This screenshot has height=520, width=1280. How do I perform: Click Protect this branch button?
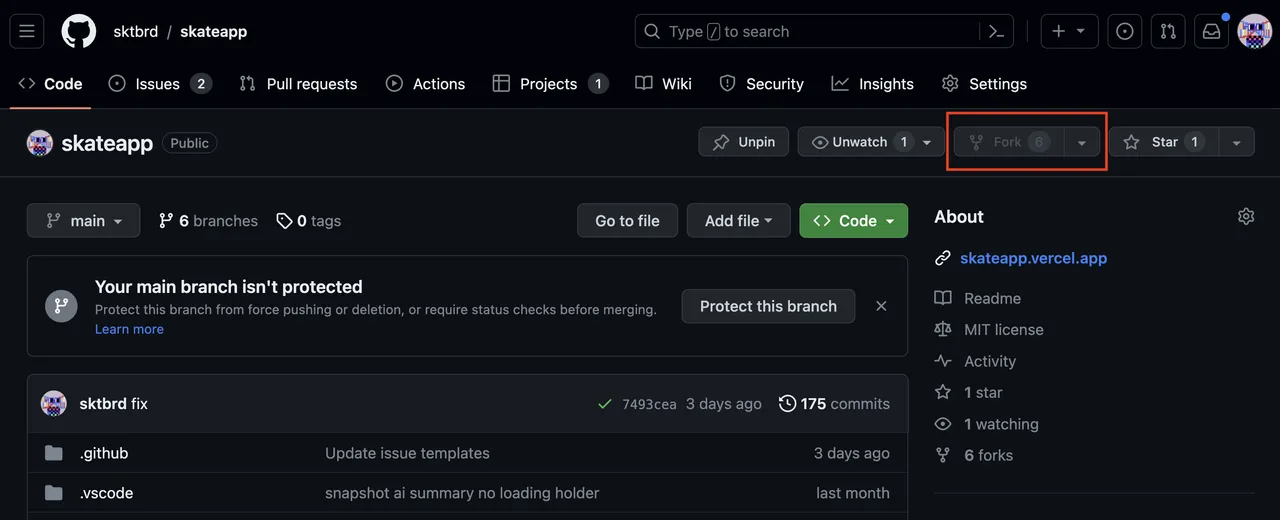click(768, 306)
